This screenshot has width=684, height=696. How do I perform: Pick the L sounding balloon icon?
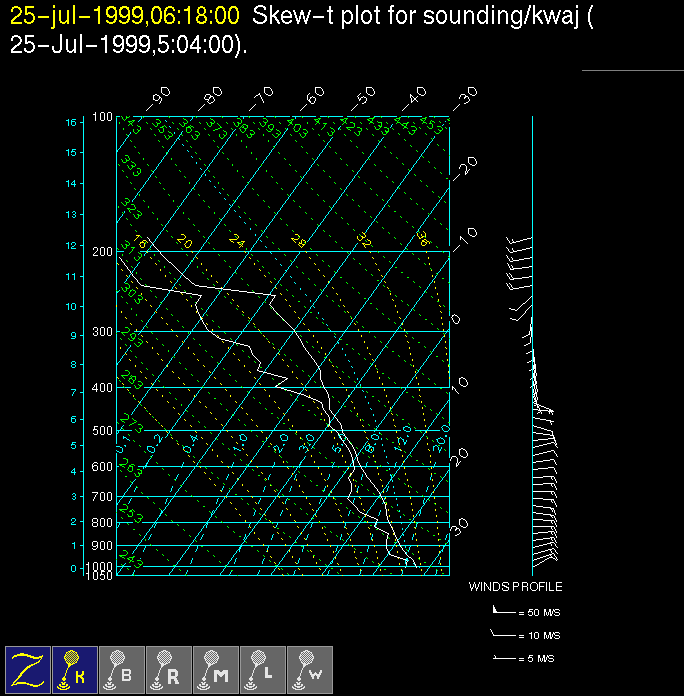click(262, 669)
